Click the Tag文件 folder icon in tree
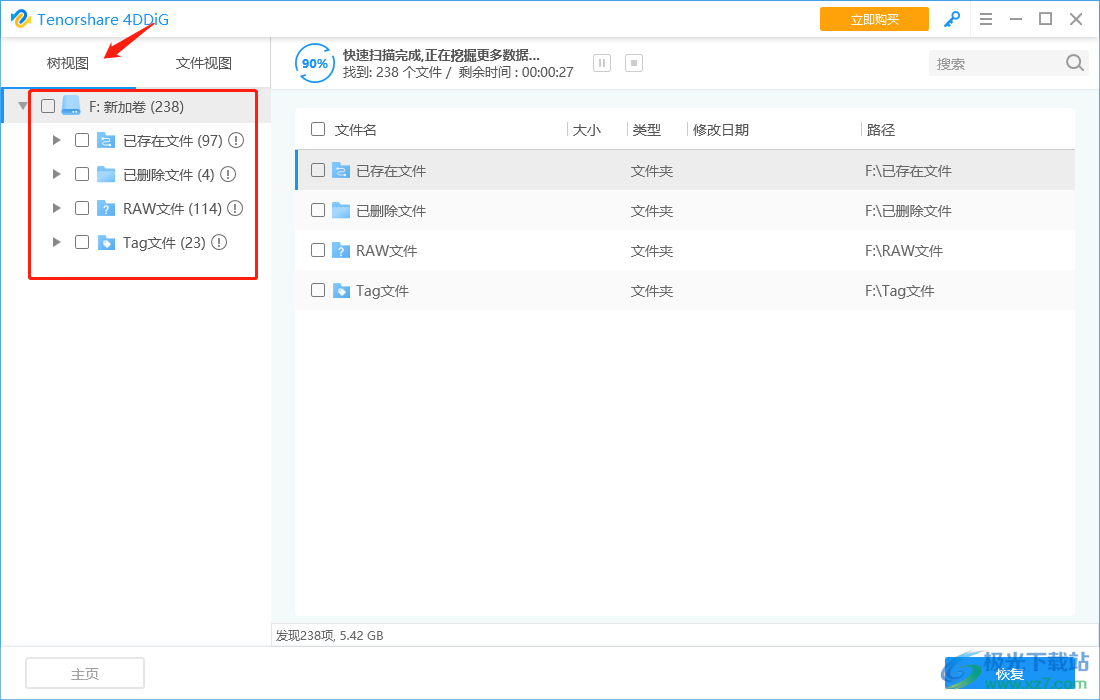This screenshot has height=700, width=1100. click(x=106, y=243)
